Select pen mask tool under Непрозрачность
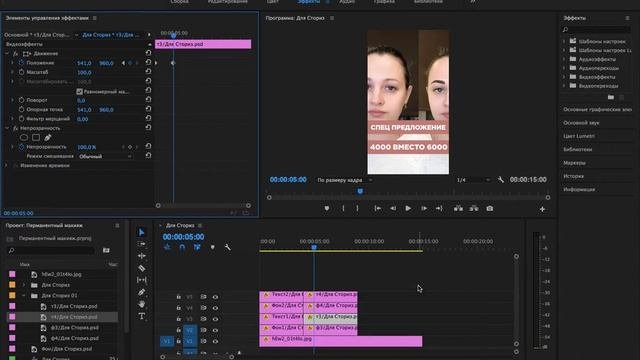640x360 pixels. pos(48,138)
